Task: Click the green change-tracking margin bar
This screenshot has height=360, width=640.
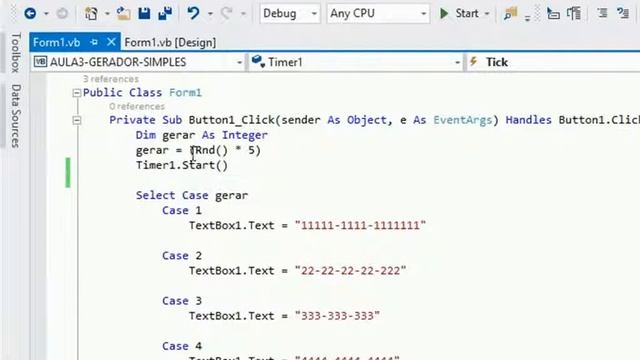Action: [68, 173]
